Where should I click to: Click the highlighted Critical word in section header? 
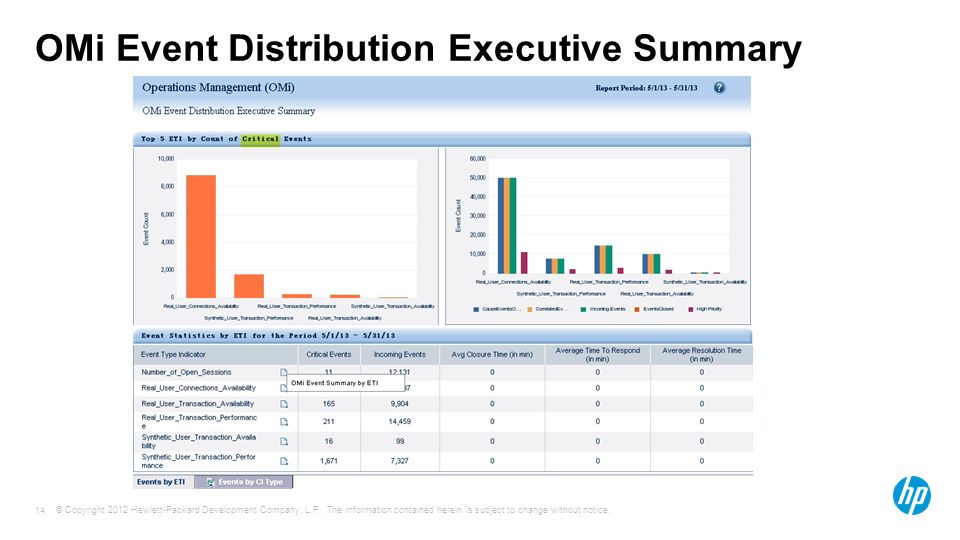260,139
